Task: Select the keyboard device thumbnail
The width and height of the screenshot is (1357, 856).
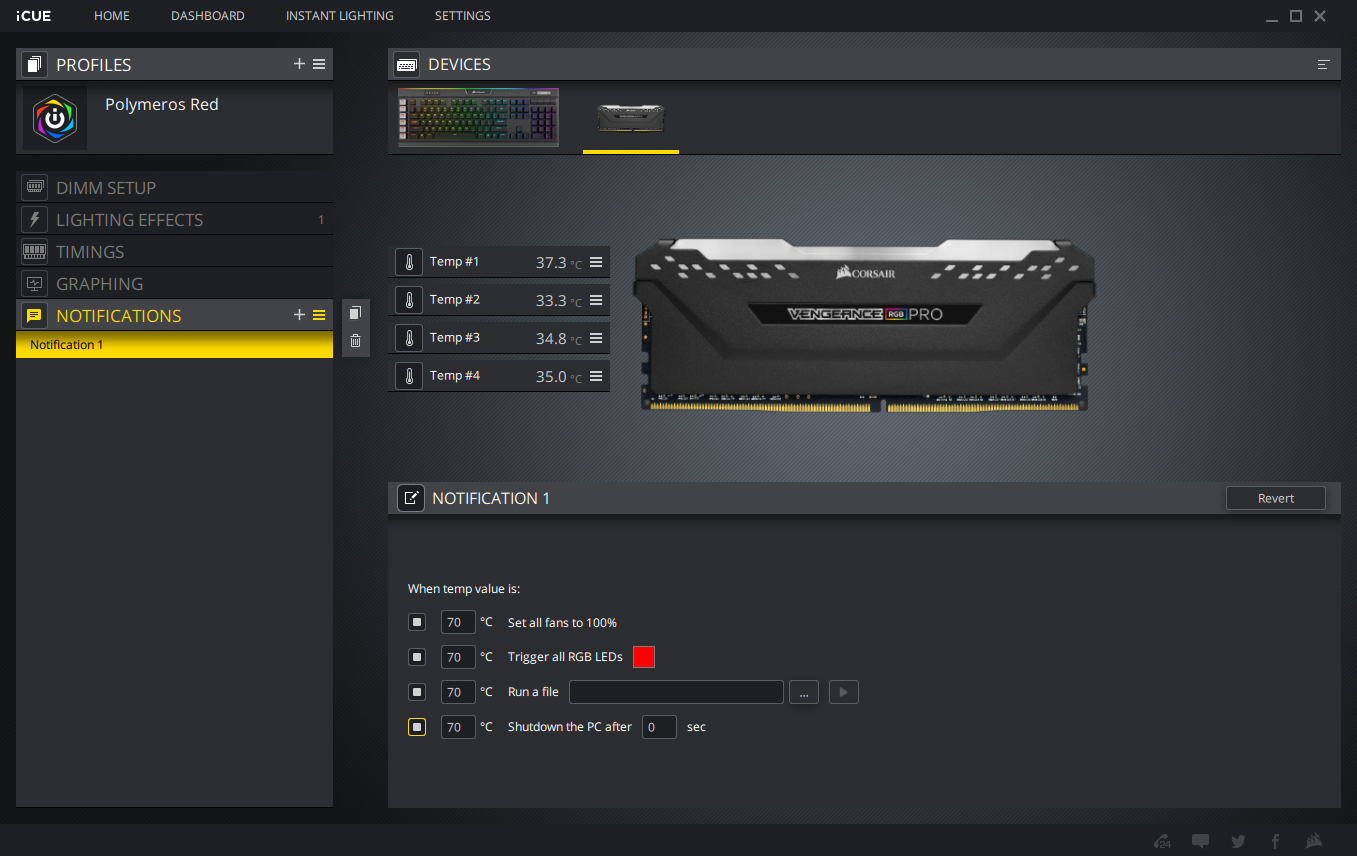Action: (x=478, y=118)
